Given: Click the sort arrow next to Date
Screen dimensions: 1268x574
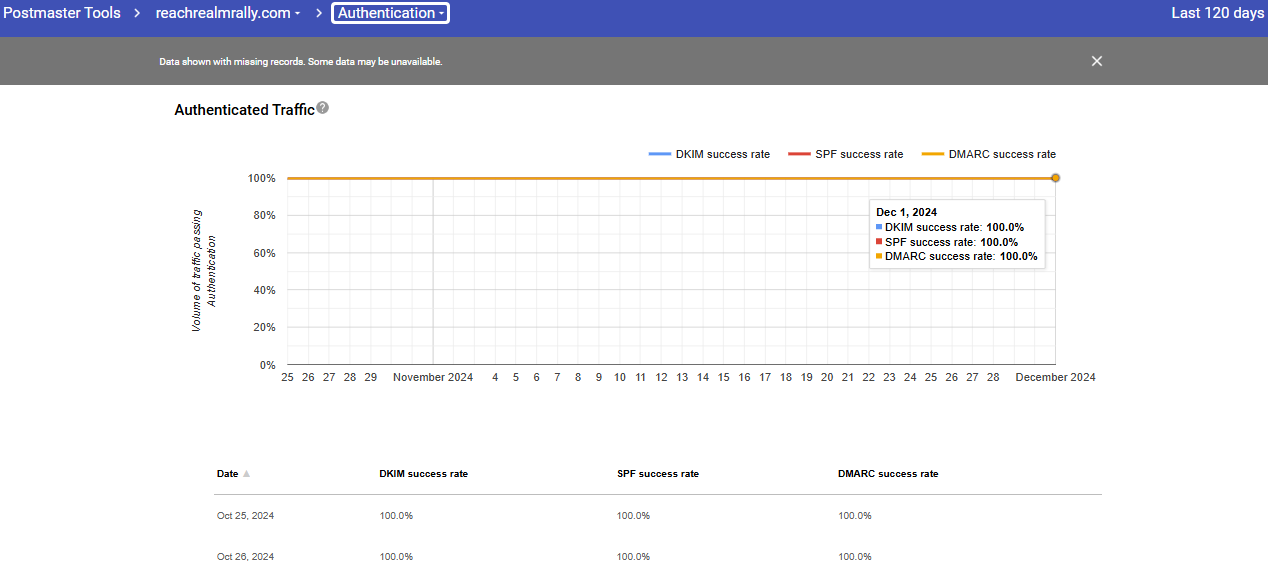Looking at the screenshot, I should (x=246, y=474).
